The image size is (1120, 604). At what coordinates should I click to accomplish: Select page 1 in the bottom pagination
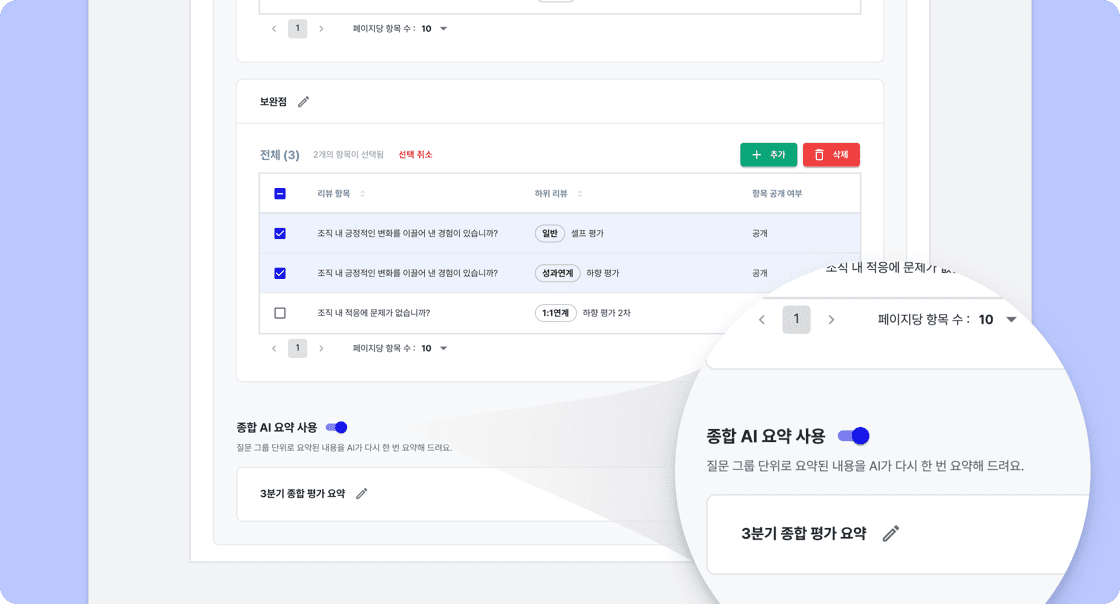(x=297, y=348)
